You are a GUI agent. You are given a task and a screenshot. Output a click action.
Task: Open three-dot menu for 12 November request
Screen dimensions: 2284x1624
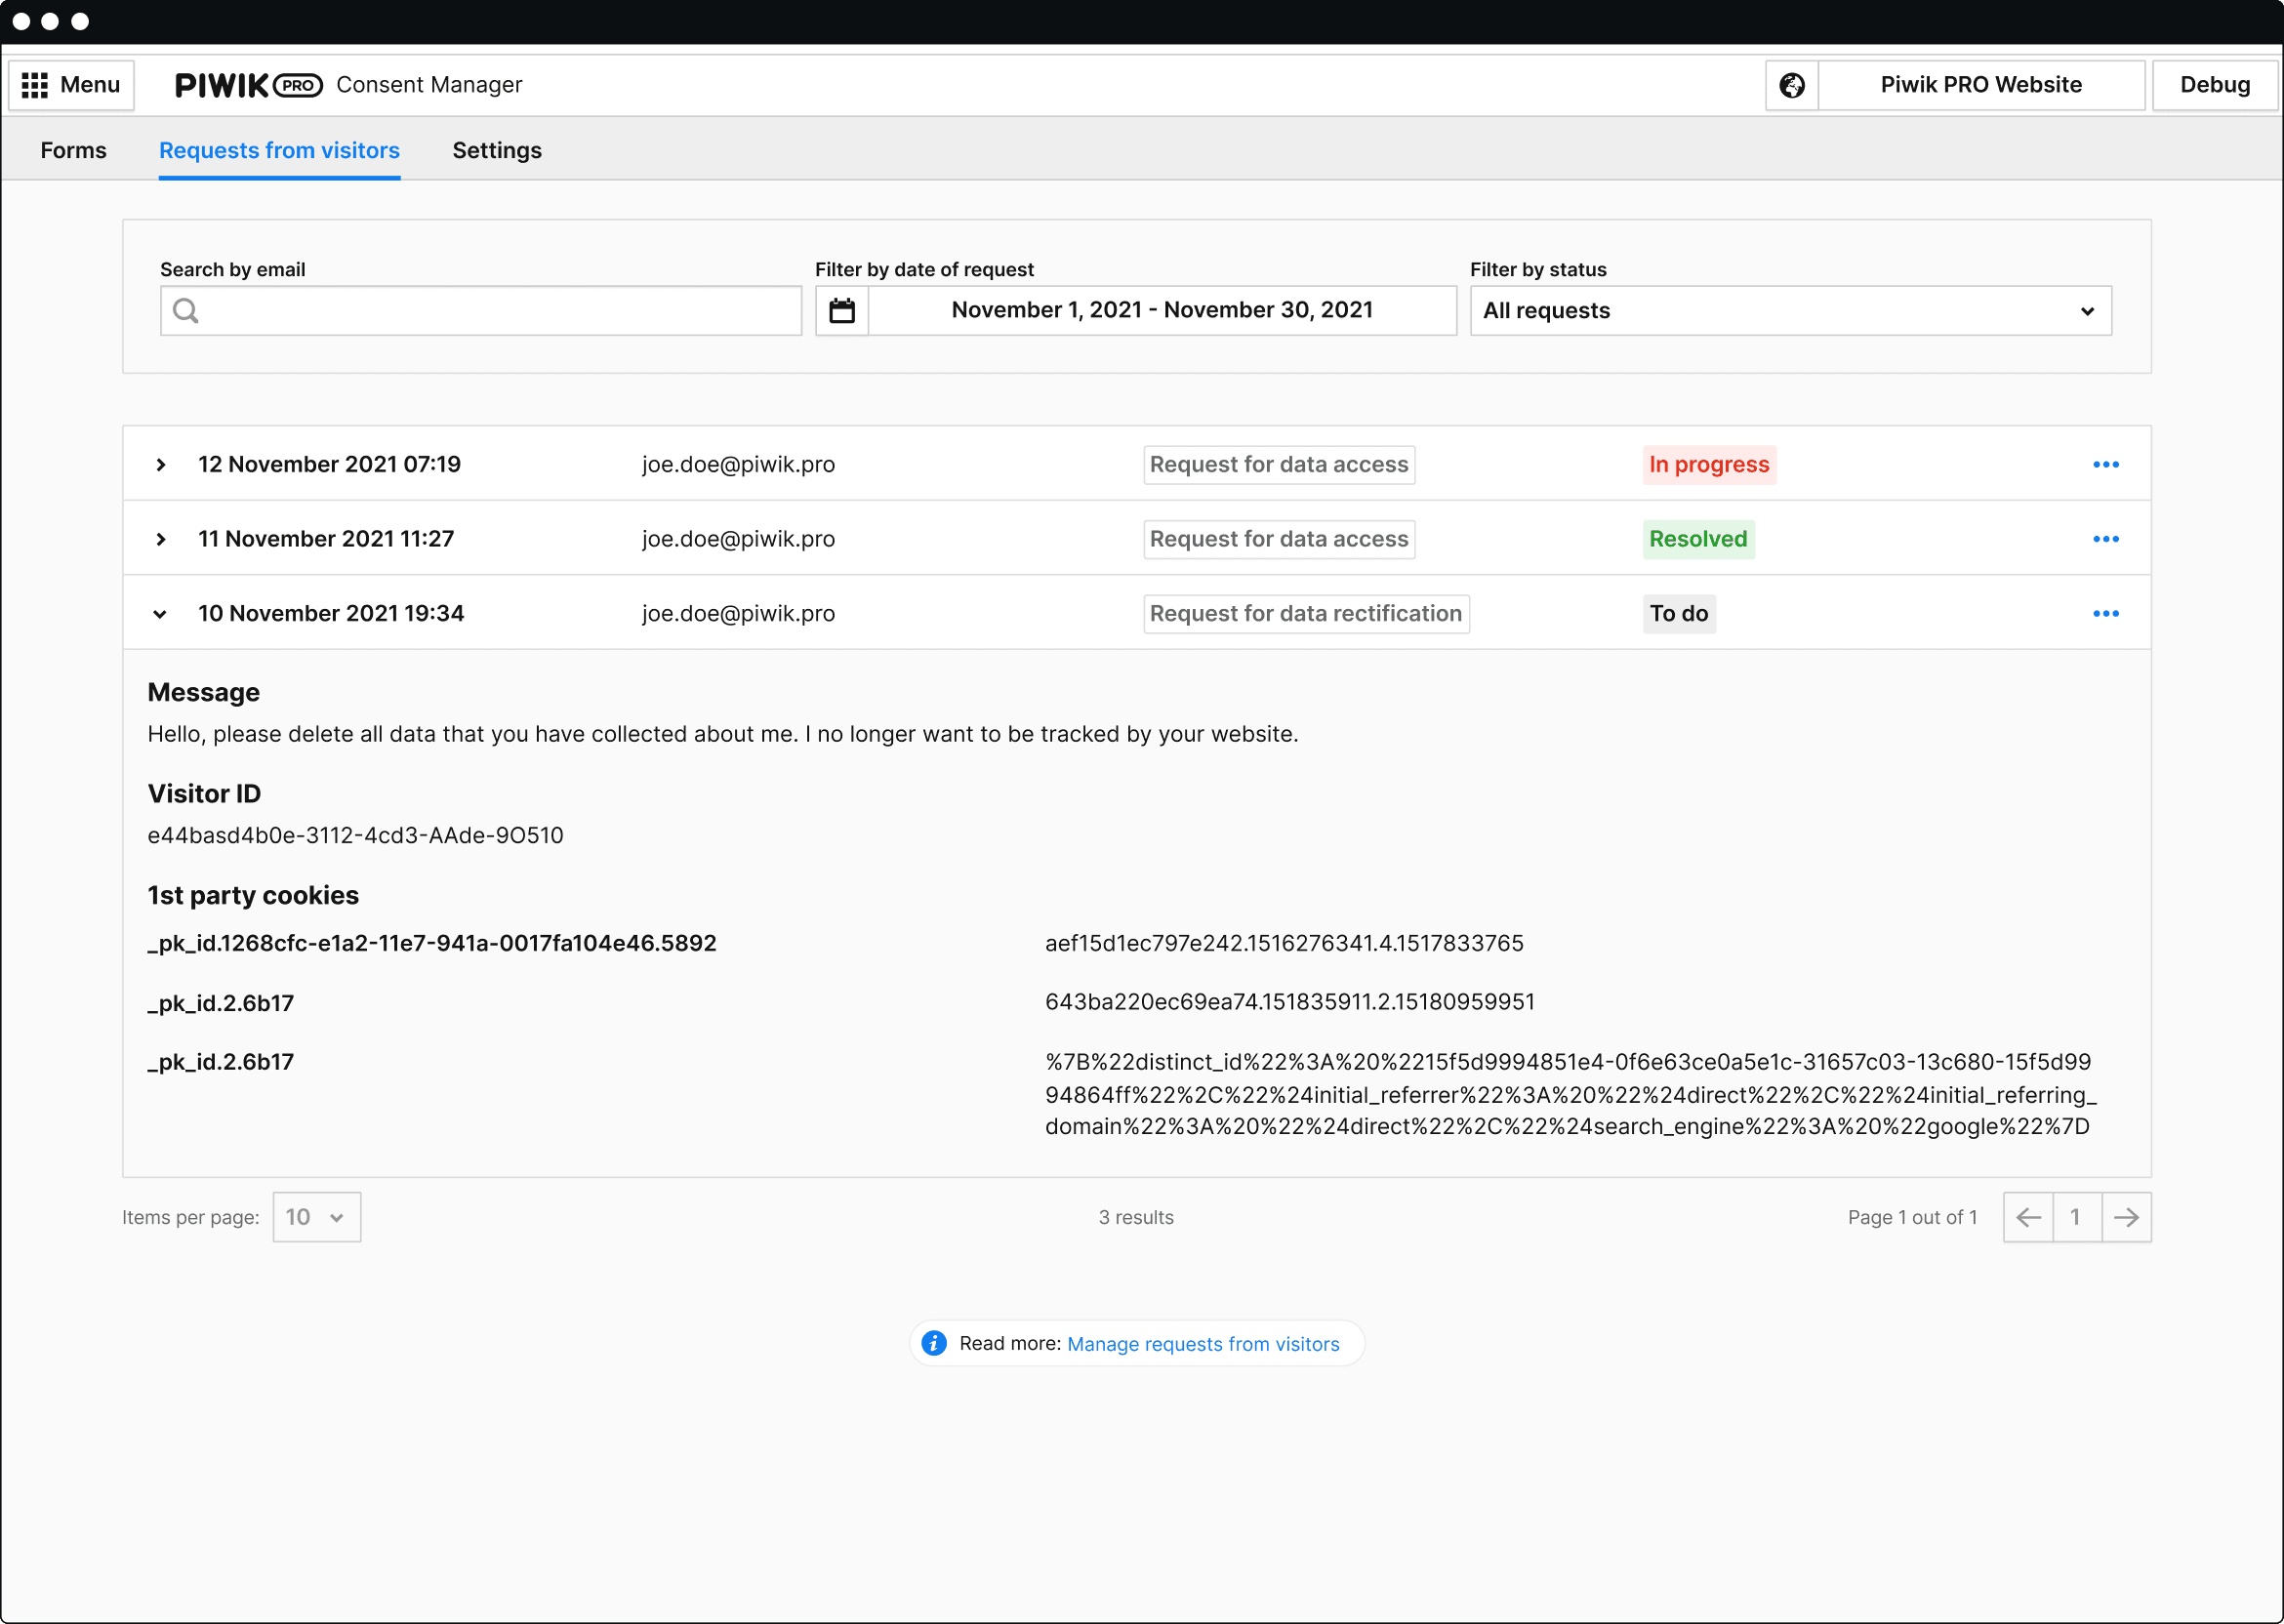pyautogui.click(x=2105, y=465)
